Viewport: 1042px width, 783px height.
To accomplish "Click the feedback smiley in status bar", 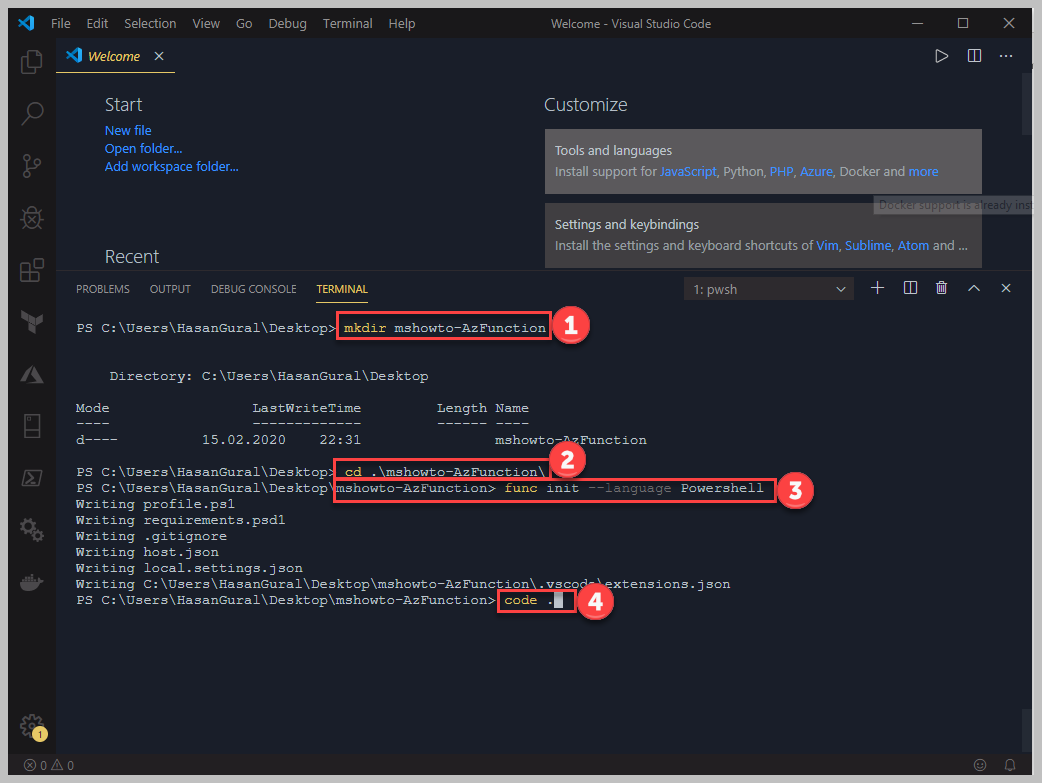I will click(980, 765).
